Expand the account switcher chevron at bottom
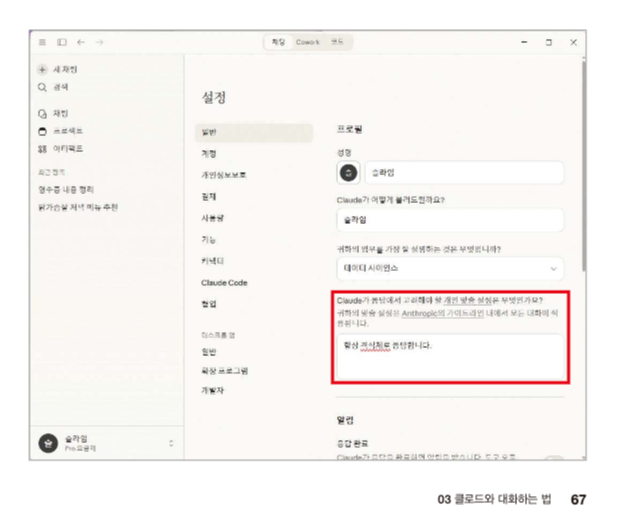 tap(171, 443)
